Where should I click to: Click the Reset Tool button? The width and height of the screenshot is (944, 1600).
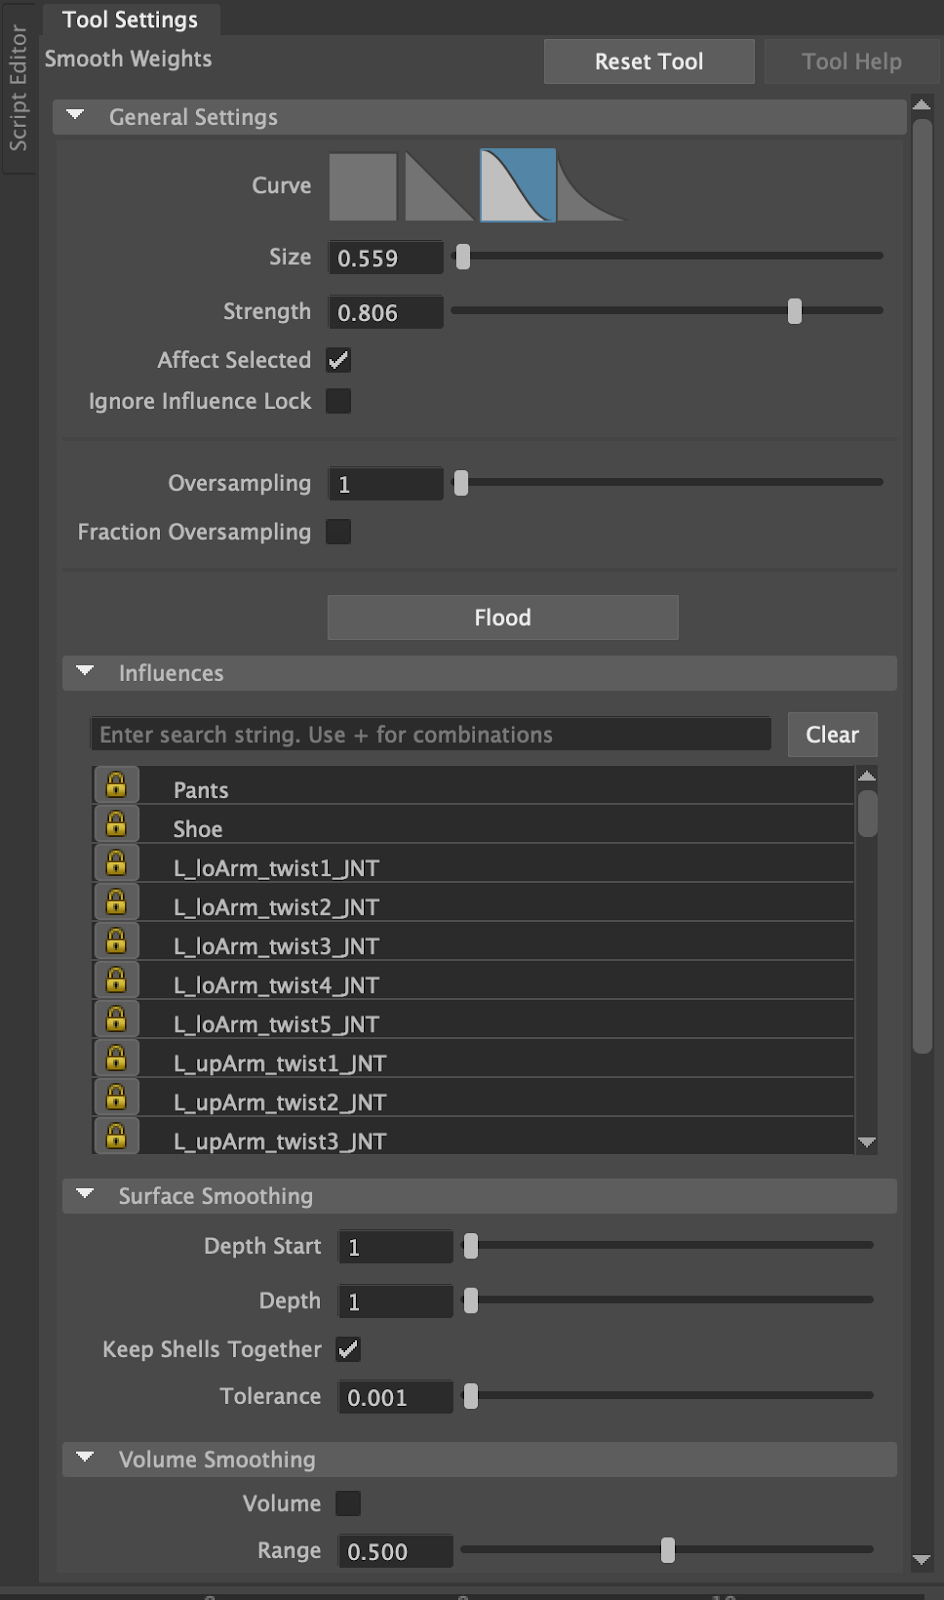coord(649,61)
